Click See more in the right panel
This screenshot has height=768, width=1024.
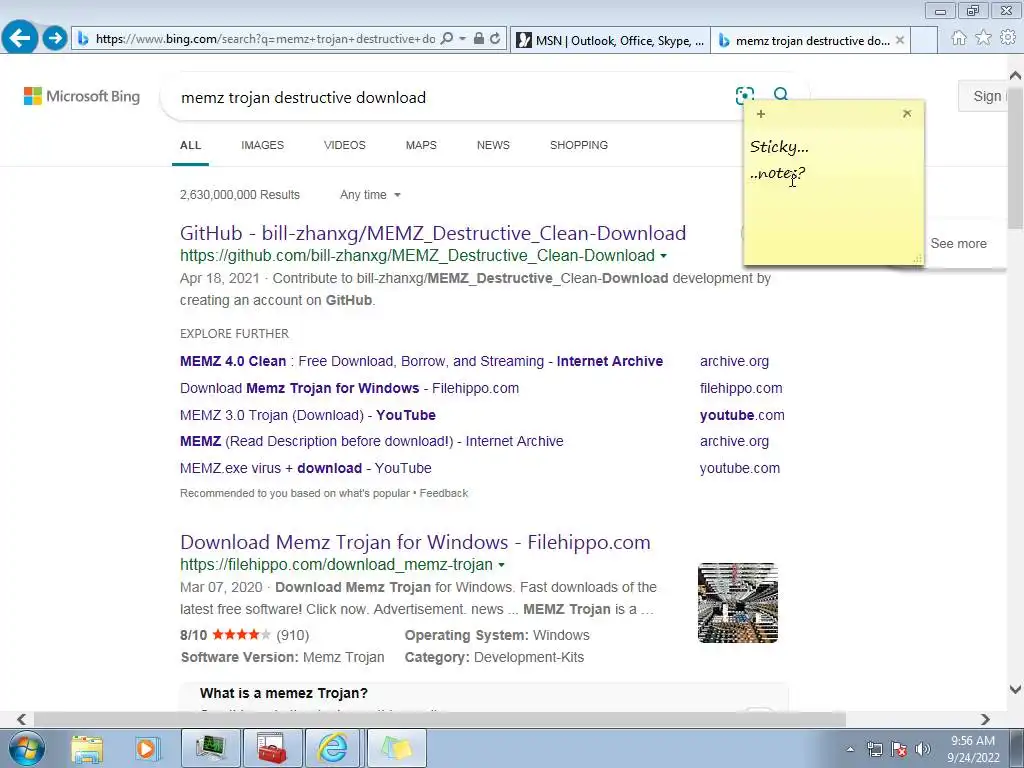[x=958, y=244]
